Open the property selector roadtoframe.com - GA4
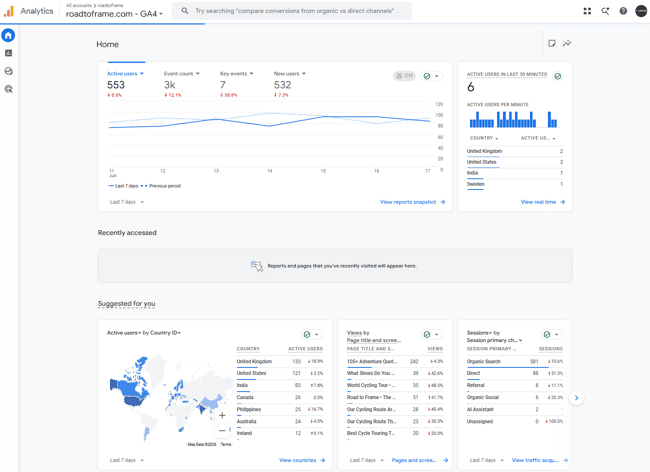This screenshot has width=650, height=472. coord(114,14)
